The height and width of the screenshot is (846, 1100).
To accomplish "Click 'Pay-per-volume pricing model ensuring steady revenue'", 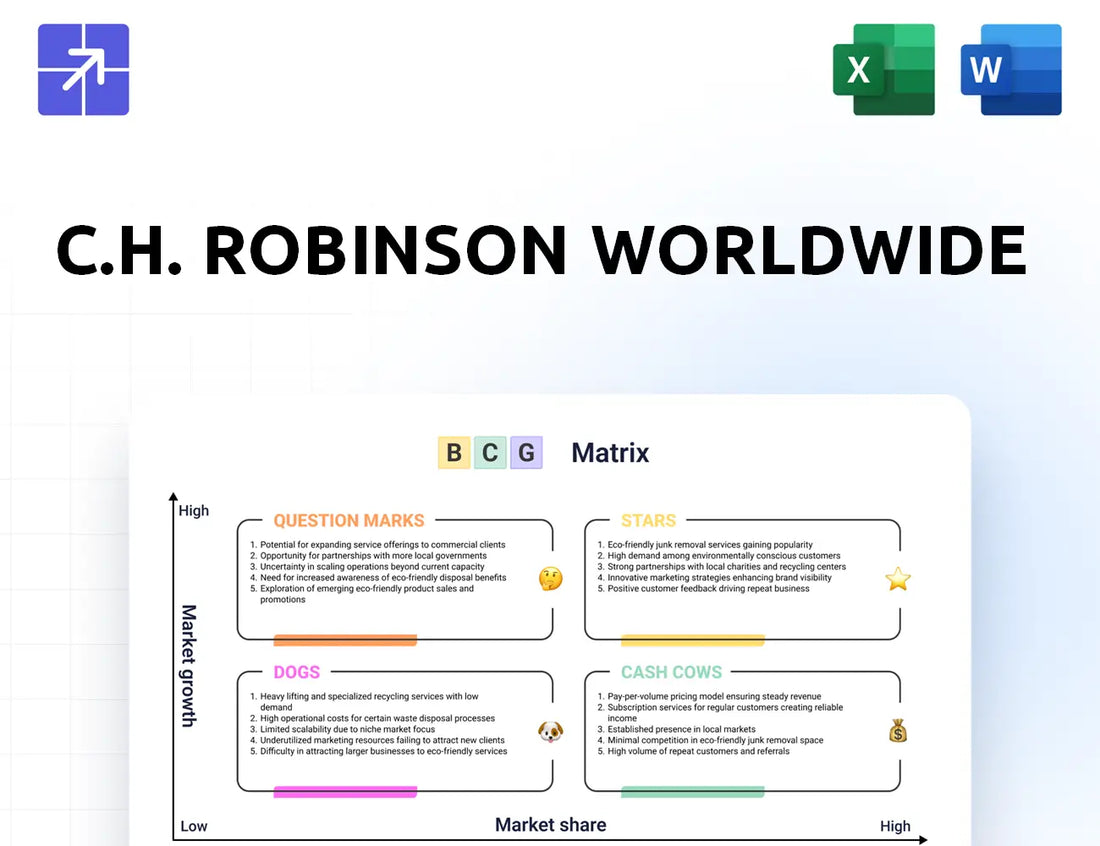I will [x=714, y=697].
